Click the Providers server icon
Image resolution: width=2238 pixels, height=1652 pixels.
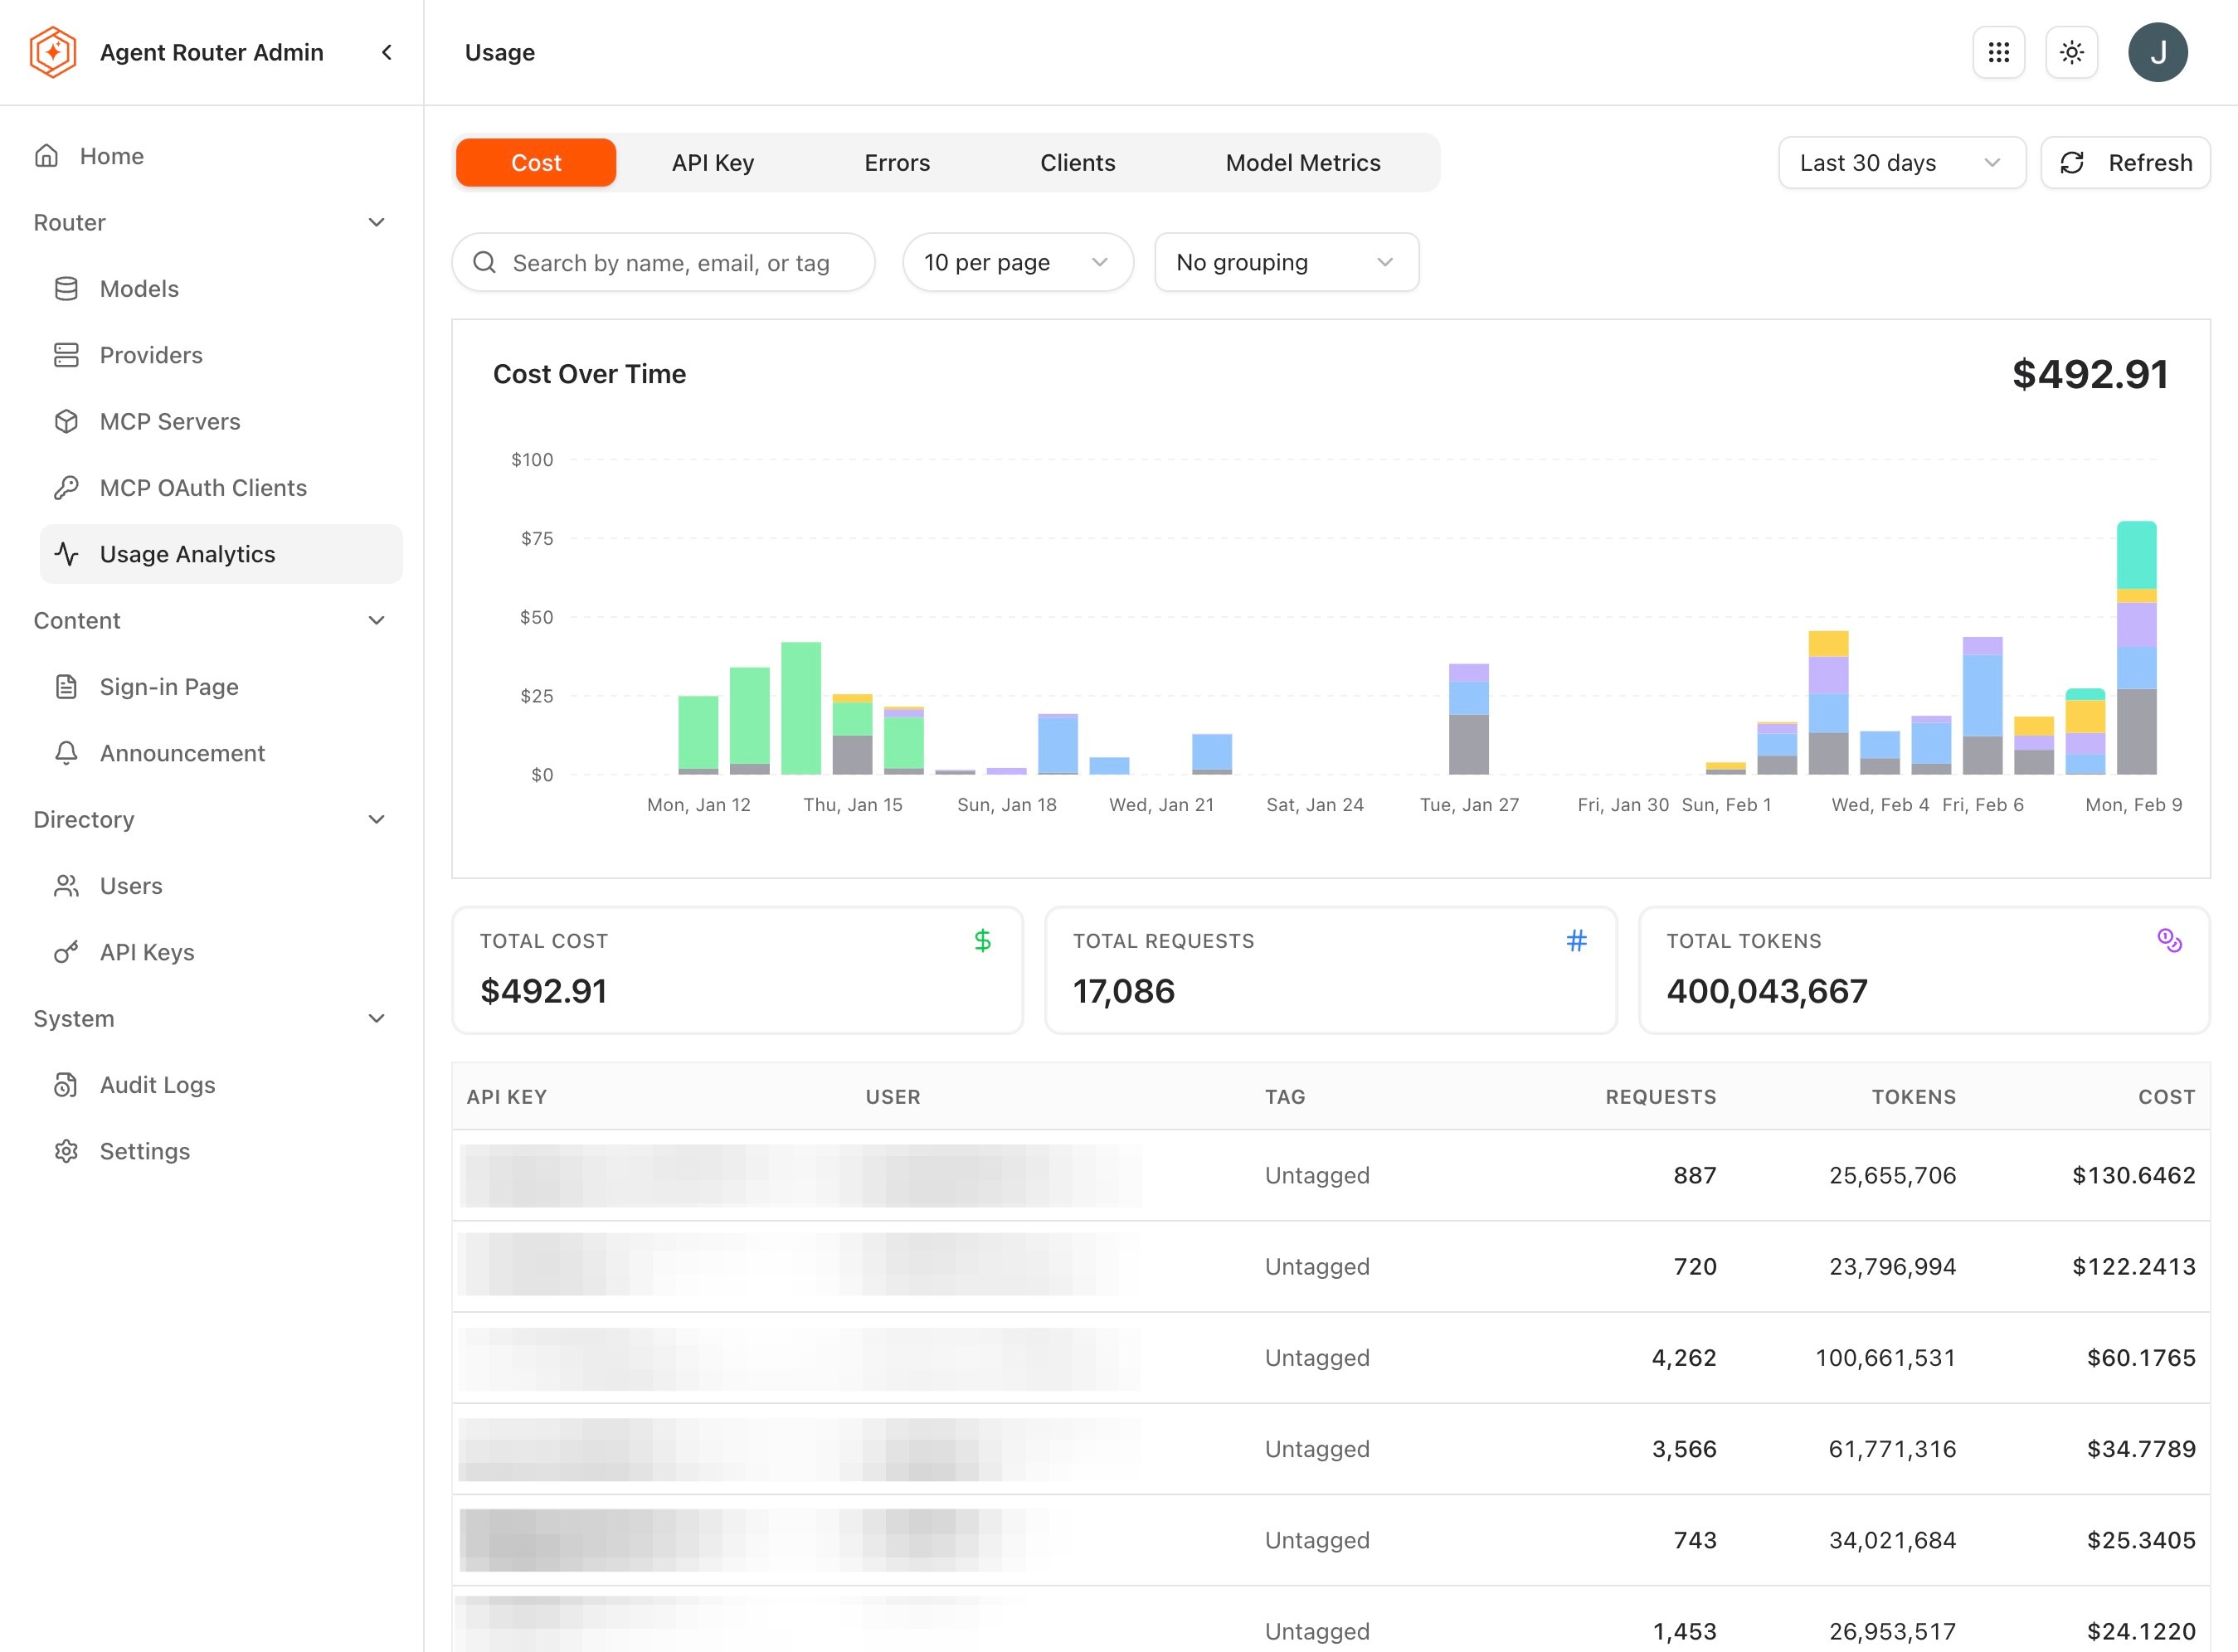(x=66, y=355)
